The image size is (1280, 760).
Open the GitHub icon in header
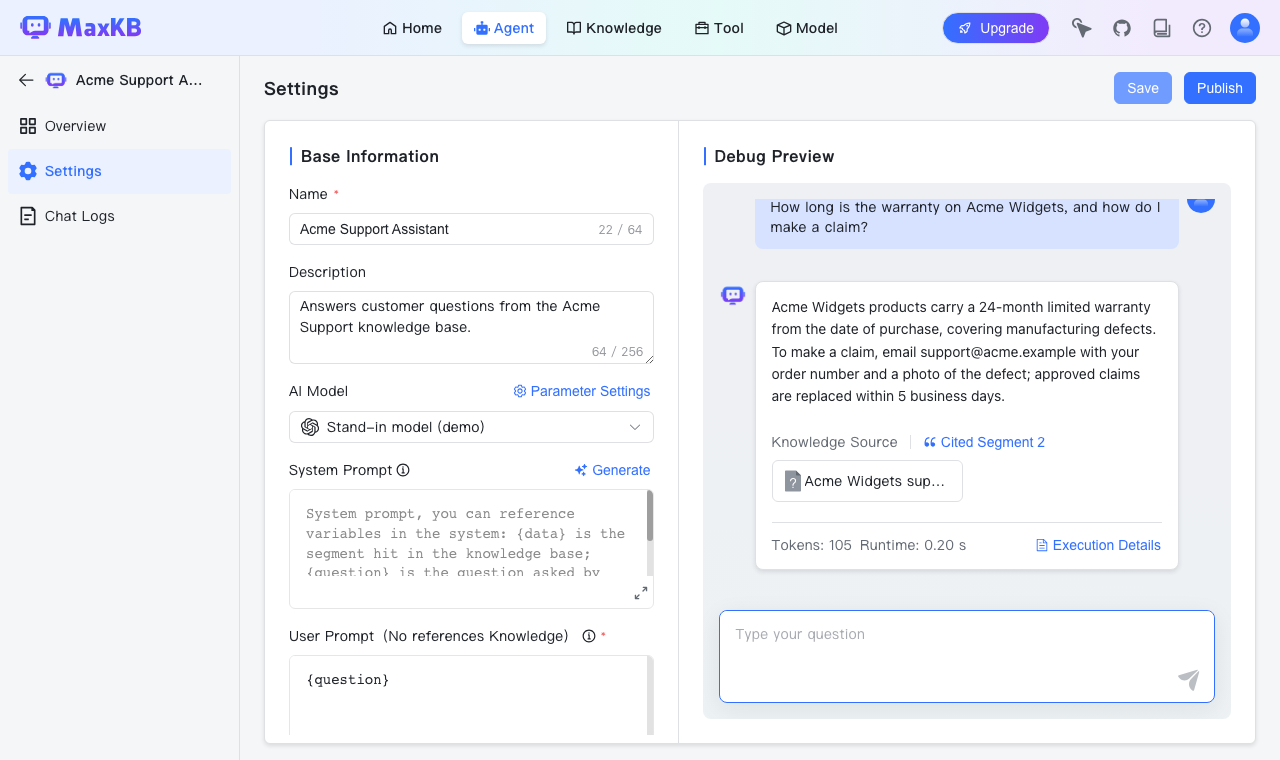point(1122,28)
